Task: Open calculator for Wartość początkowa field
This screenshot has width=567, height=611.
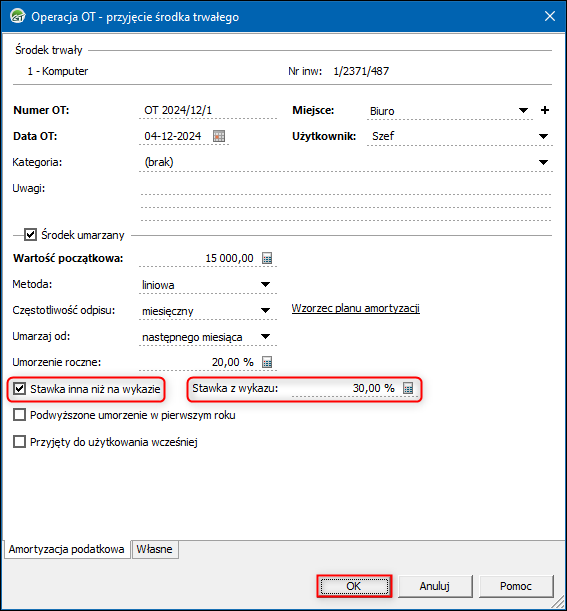Action: 267,258
